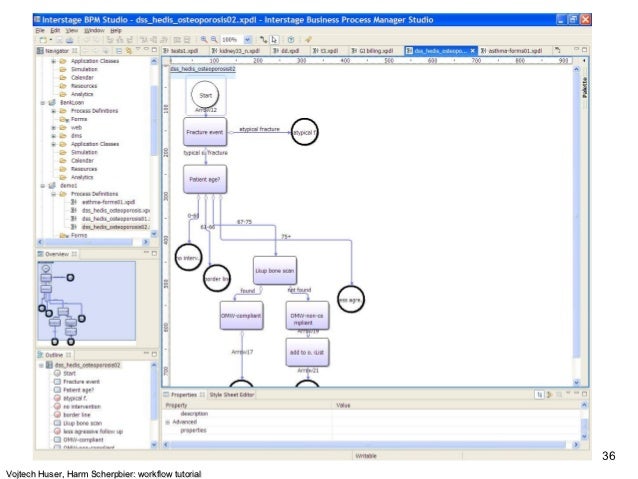Open the Palette side strip
The image size is (638, 479).
[x=585, y=87]
